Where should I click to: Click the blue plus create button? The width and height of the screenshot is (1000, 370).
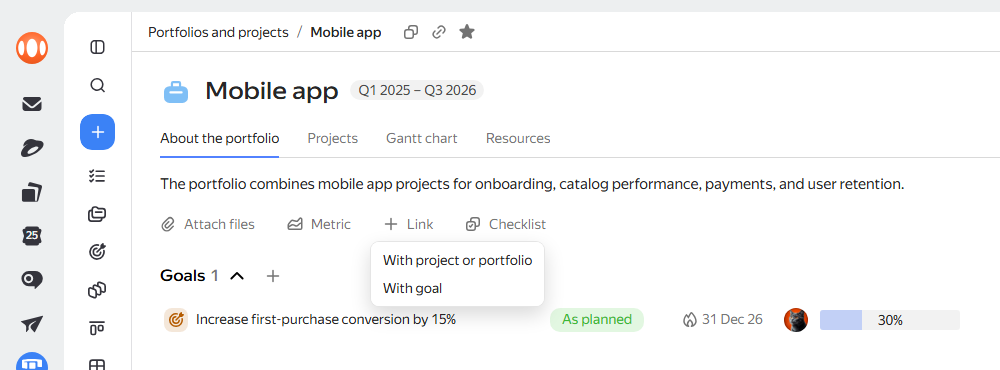(98, 132)
